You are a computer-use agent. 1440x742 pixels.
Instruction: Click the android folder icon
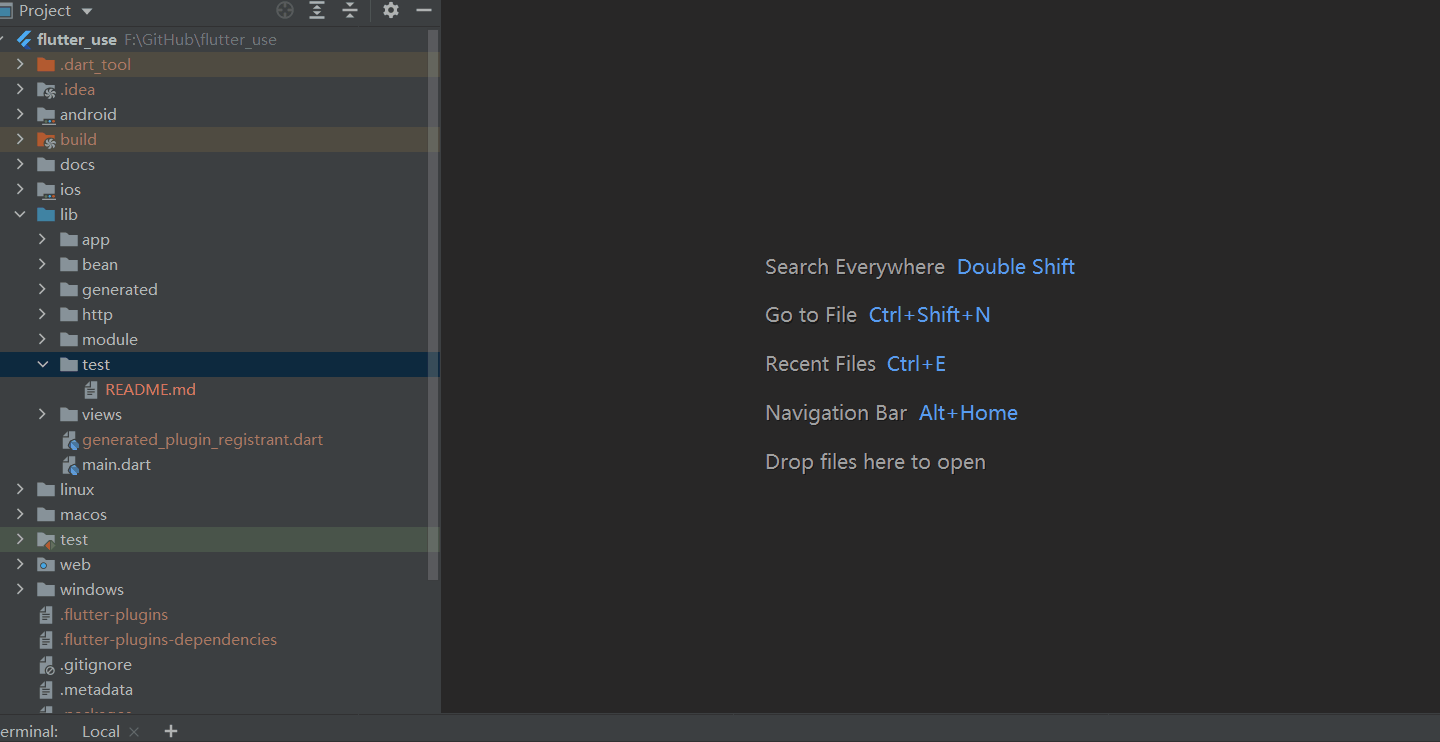point(46,114)
